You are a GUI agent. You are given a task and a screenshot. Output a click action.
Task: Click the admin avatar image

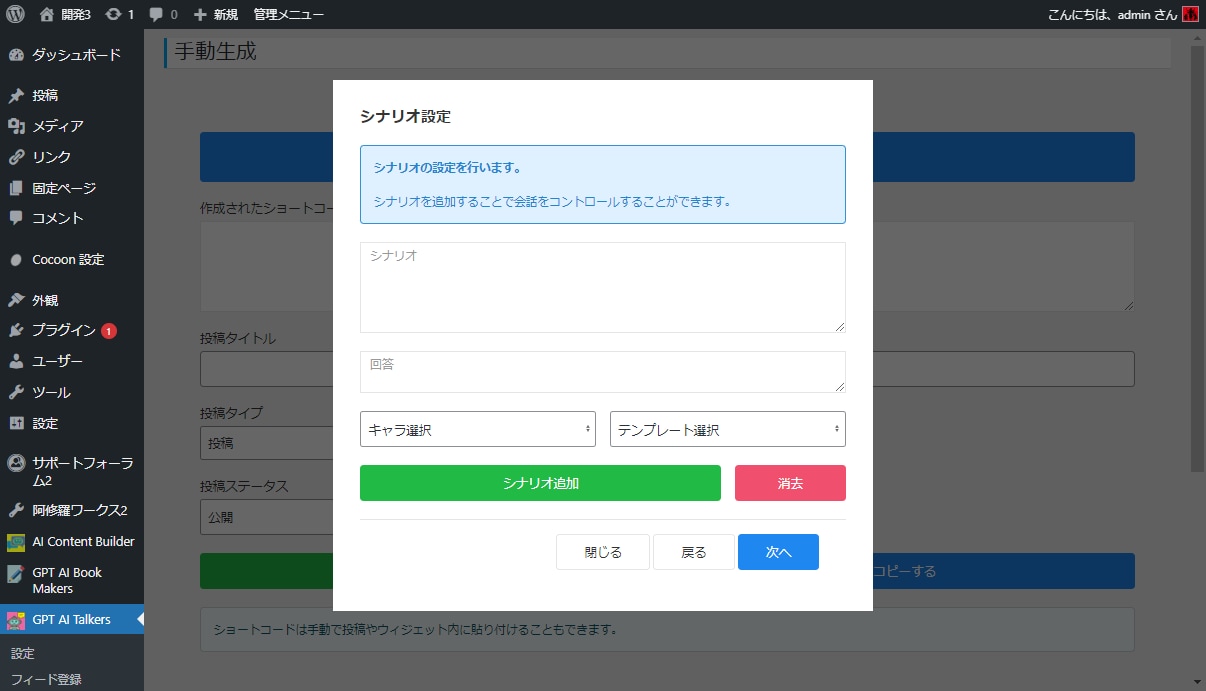pyautogui.click(x=1190, y=14)
